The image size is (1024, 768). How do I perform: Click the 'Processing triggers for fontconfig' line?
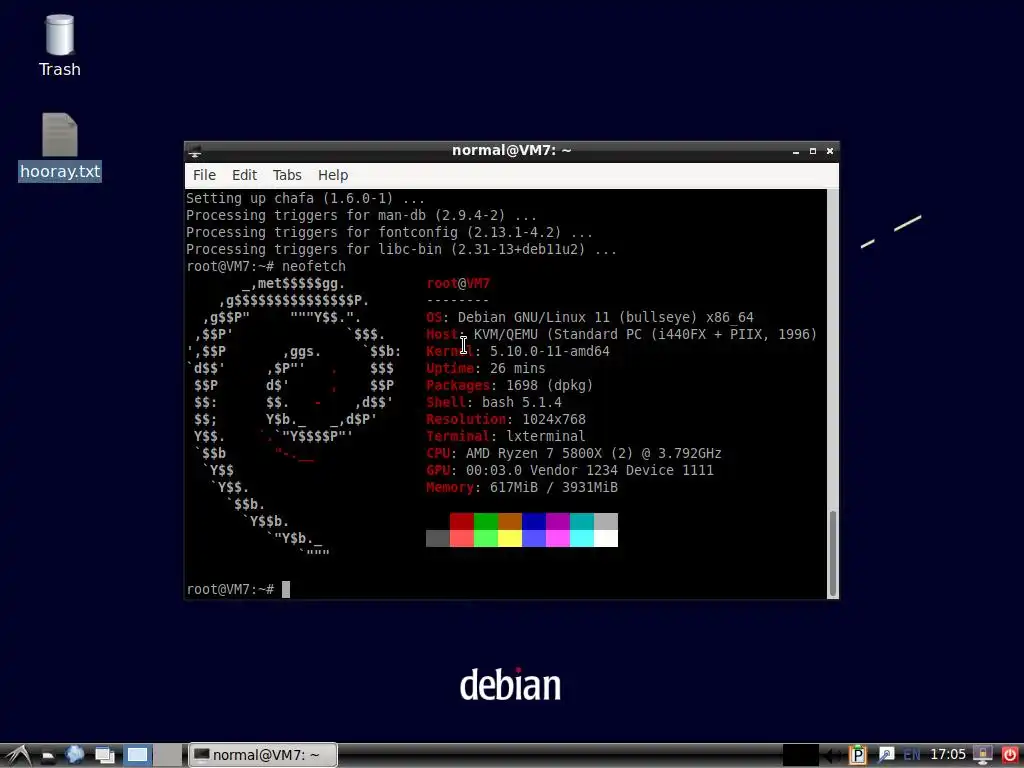389,232
